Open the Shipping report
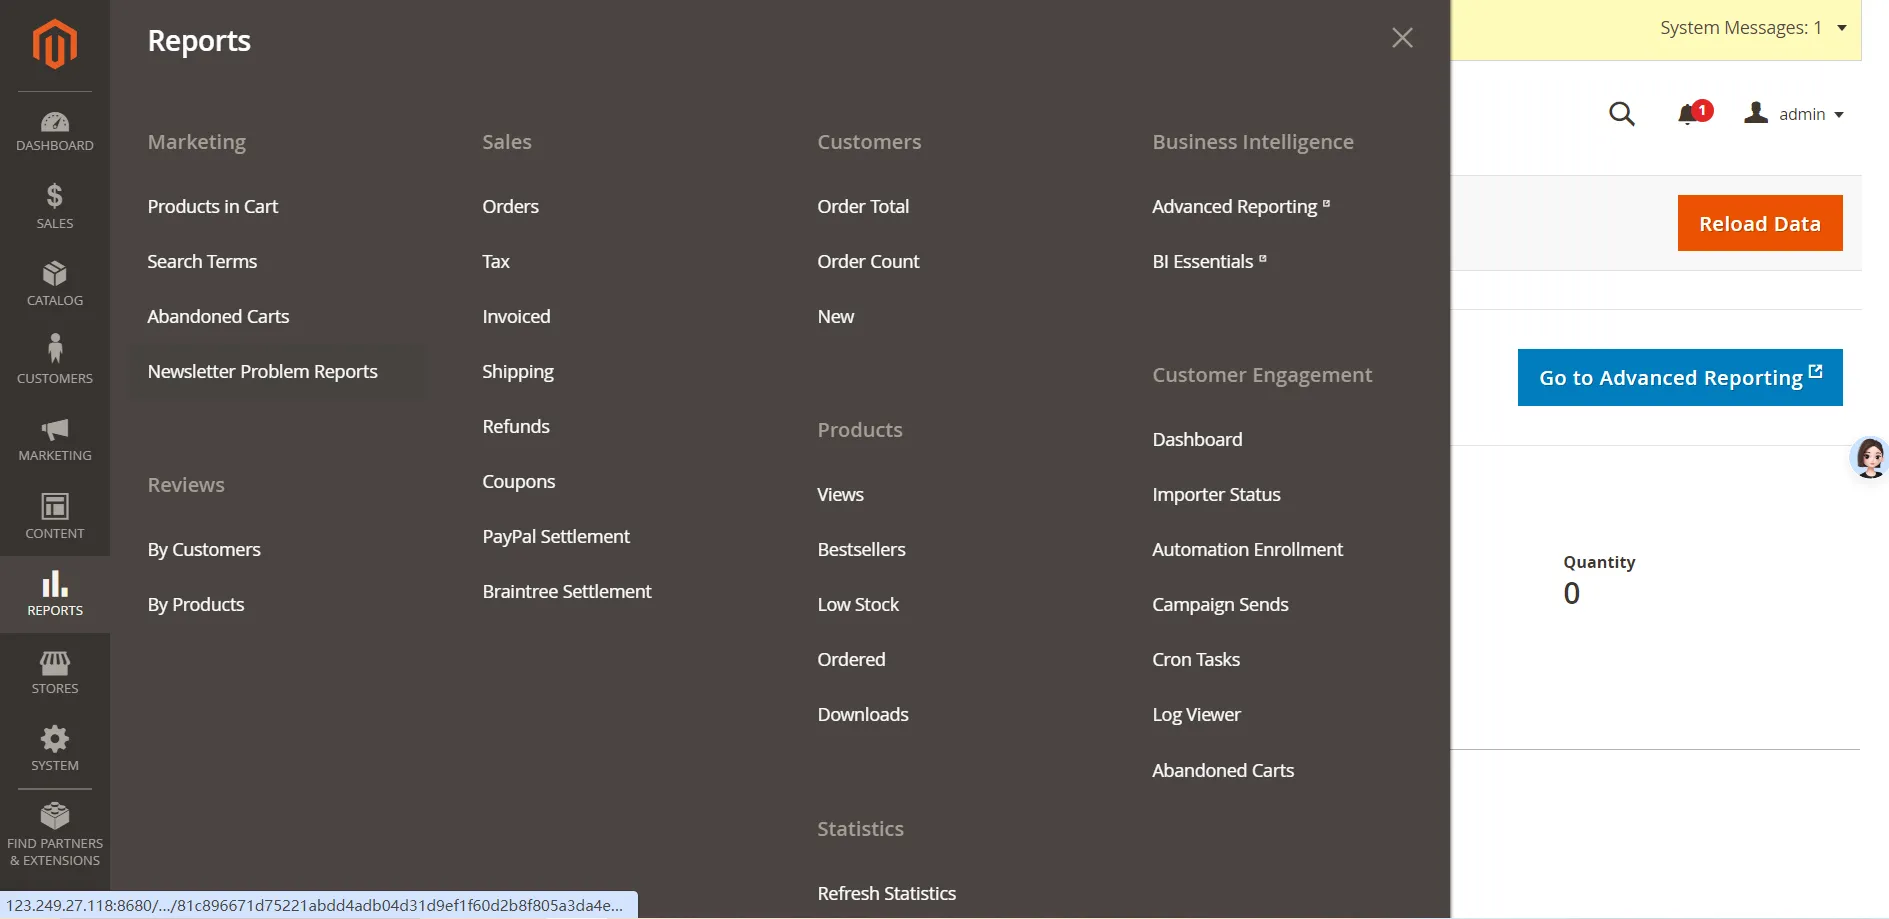The image size is (1889, 919). point(518,372)
